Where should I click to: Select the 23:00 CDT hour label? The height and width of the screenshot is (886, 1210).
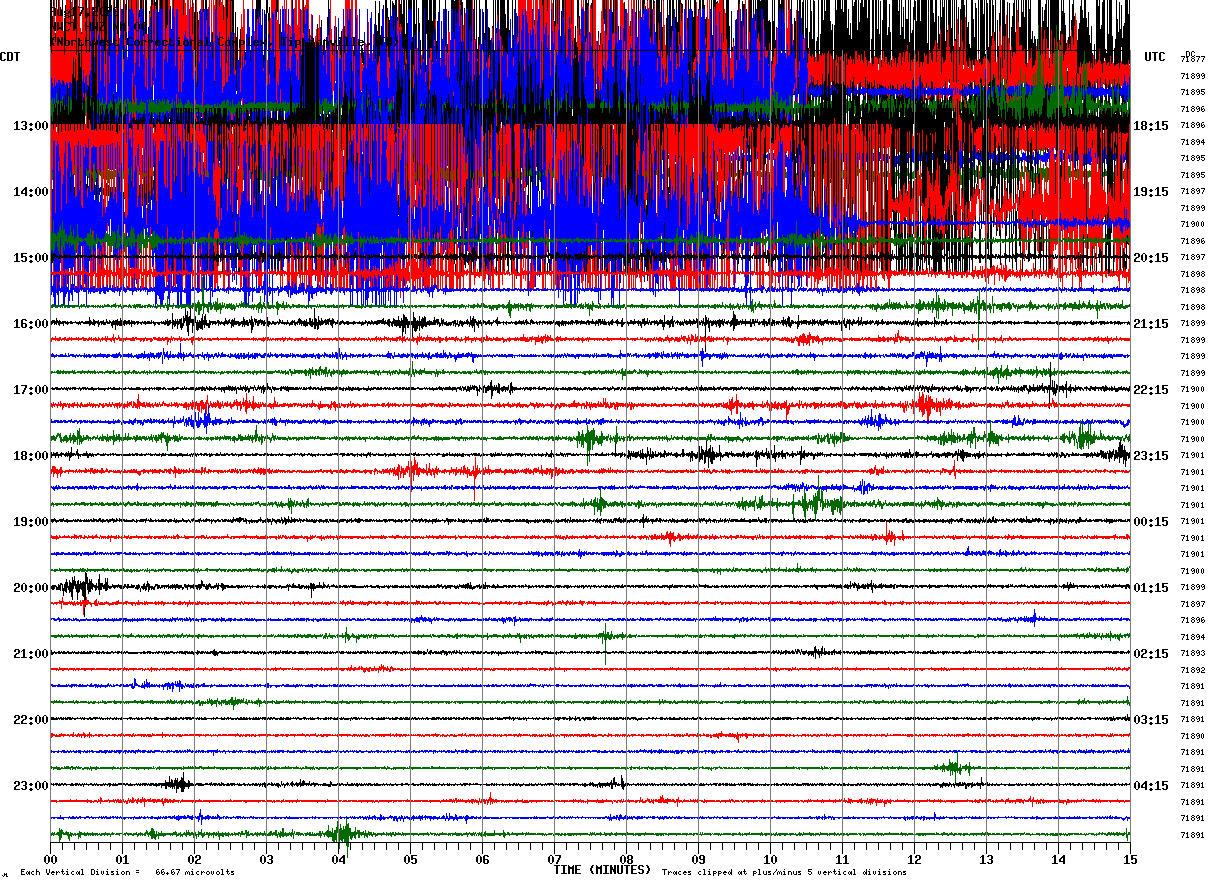(x=31, y=786)
